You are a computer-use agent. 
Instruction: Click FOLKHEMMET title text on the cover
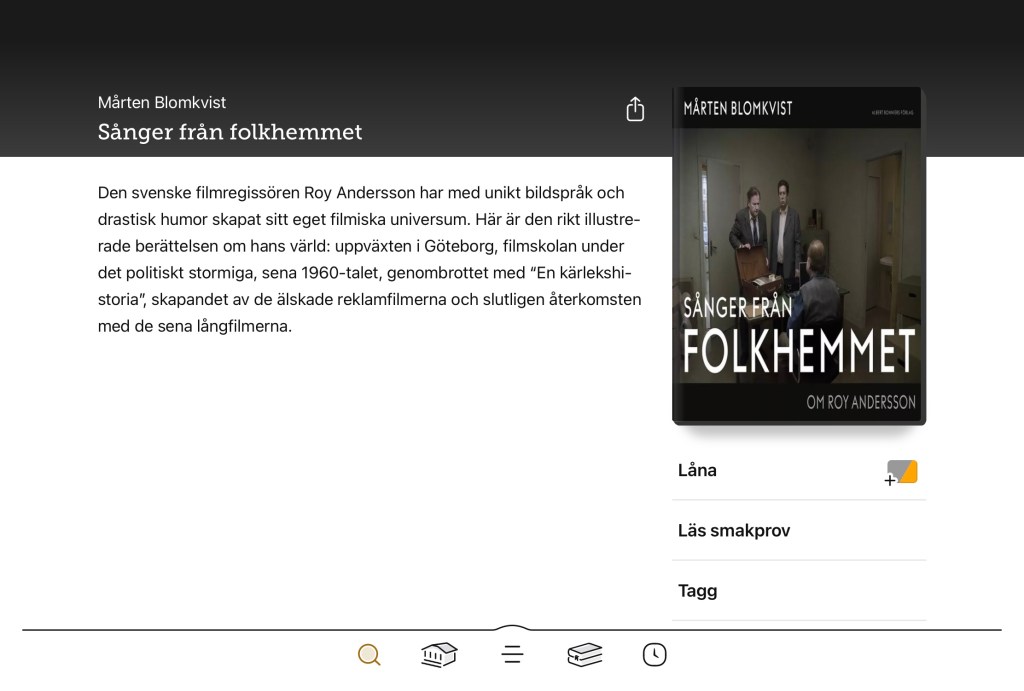(x=799, y=351)
